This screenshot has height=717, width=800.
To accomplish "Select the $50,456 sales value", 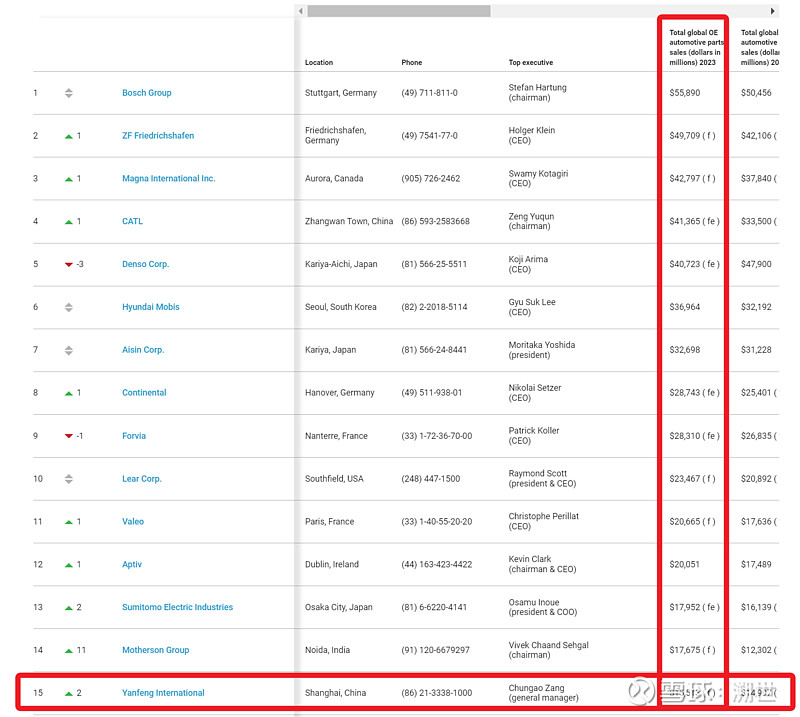I will point(756,92).
